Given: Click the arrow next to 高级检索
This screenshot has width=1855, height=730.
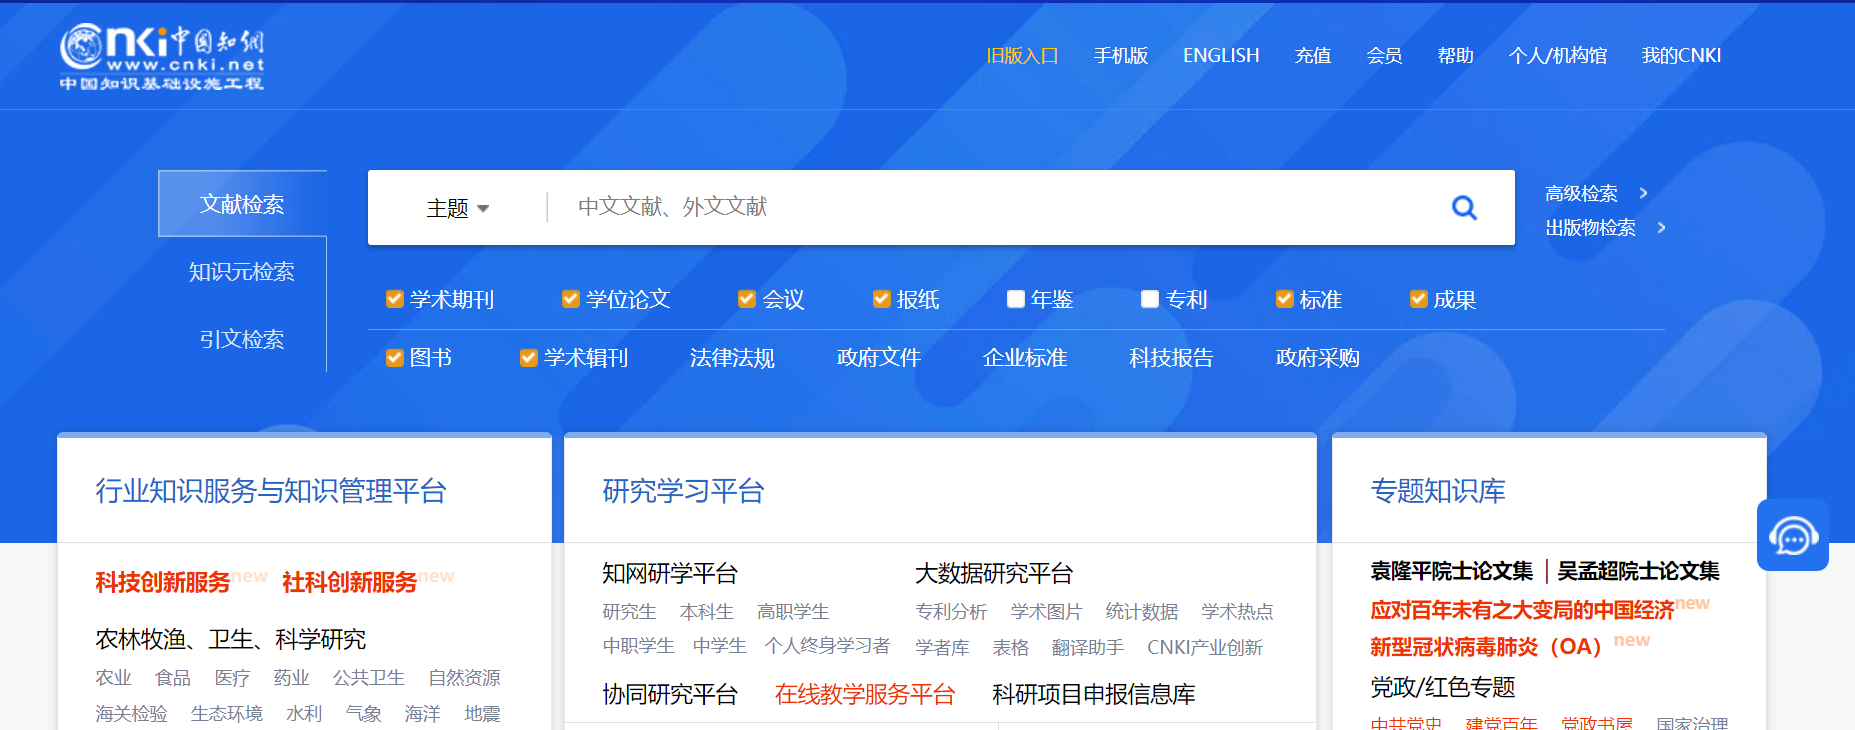Looking at the screenshot, I should click(x=1643, y=193).
